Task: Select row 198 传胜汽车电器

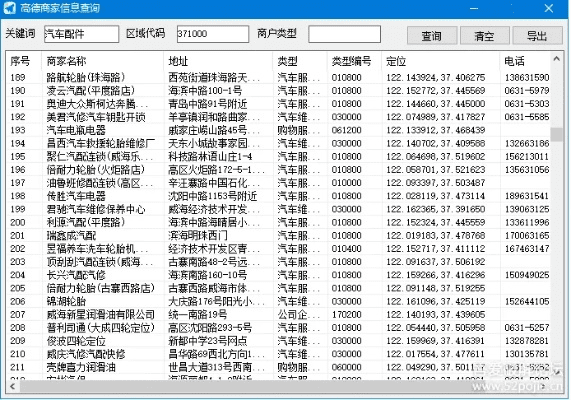Action: coord(279,196)
